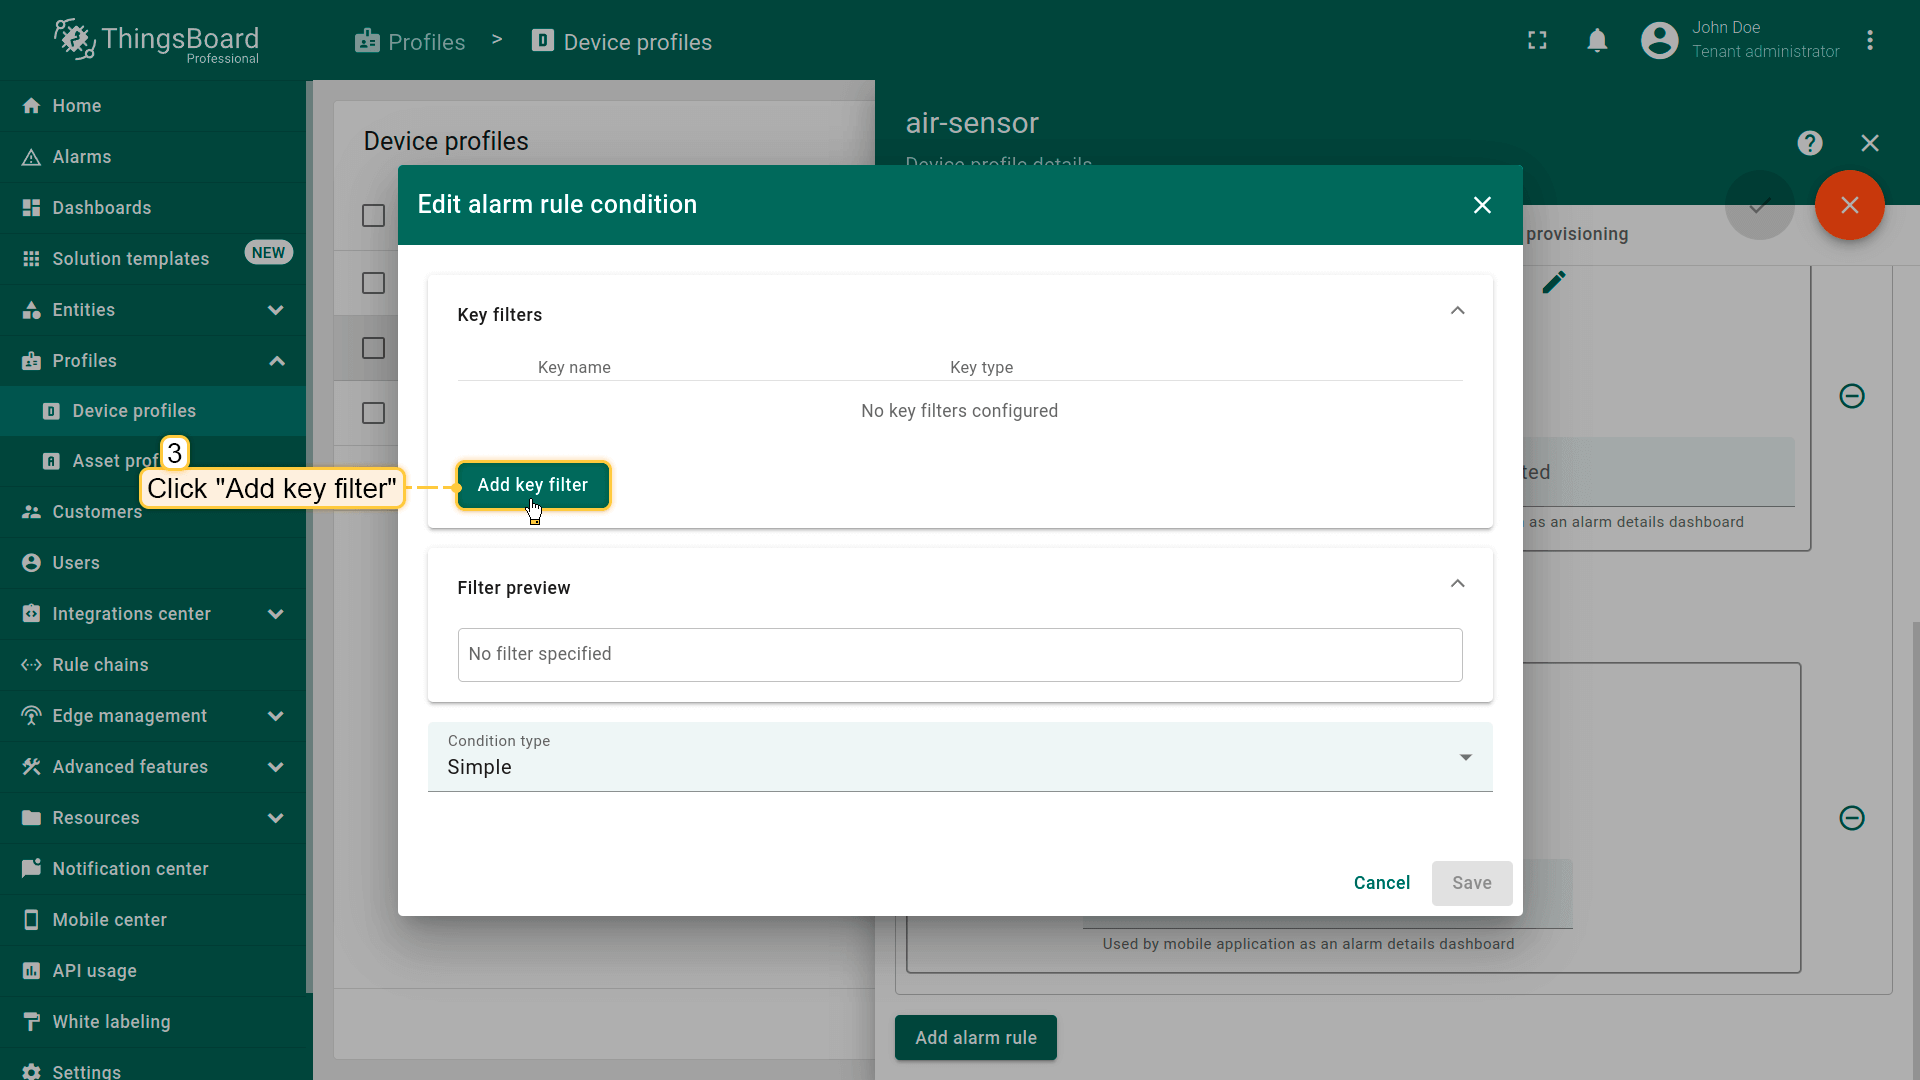This screenshot has height=1080, width=1920.
Task: Click the pencil edit icon
Action: click(1553, 283)
